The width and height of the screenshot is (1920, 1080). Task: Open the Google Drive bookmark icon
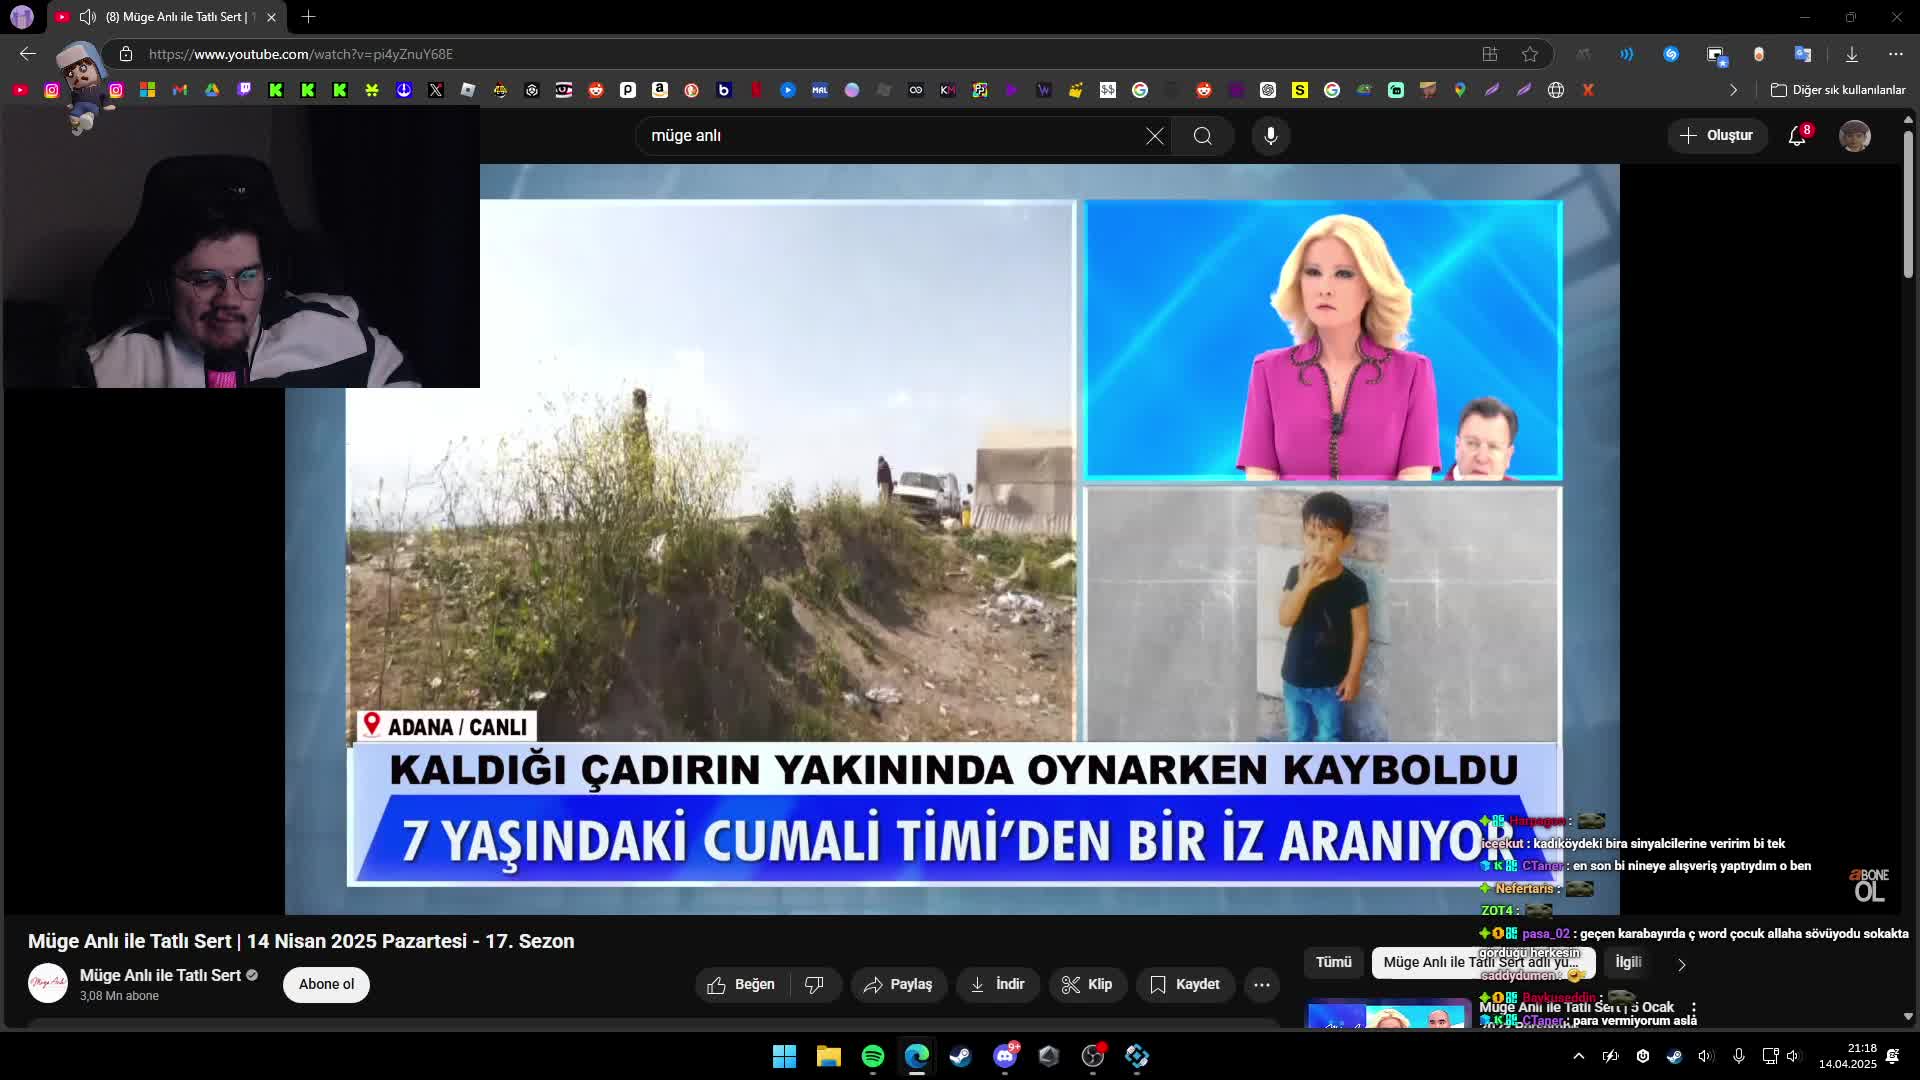(212, 90)
